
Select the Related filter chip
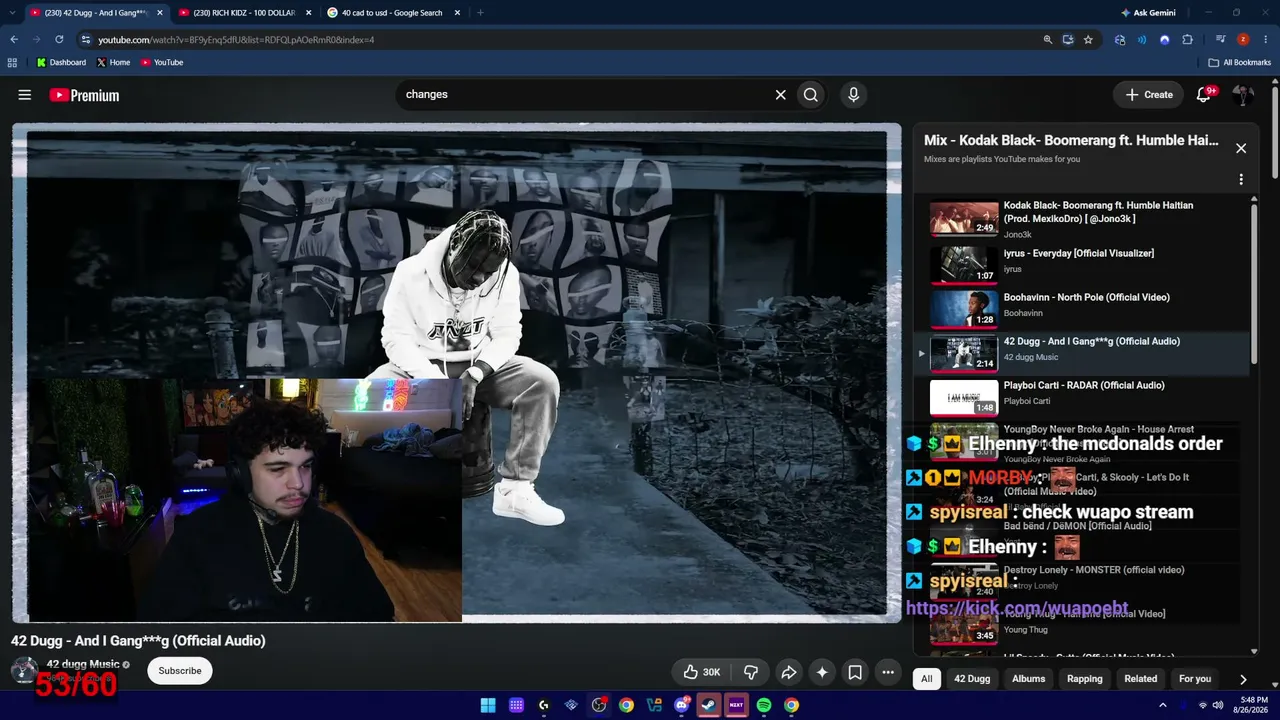coord(1141,679)
